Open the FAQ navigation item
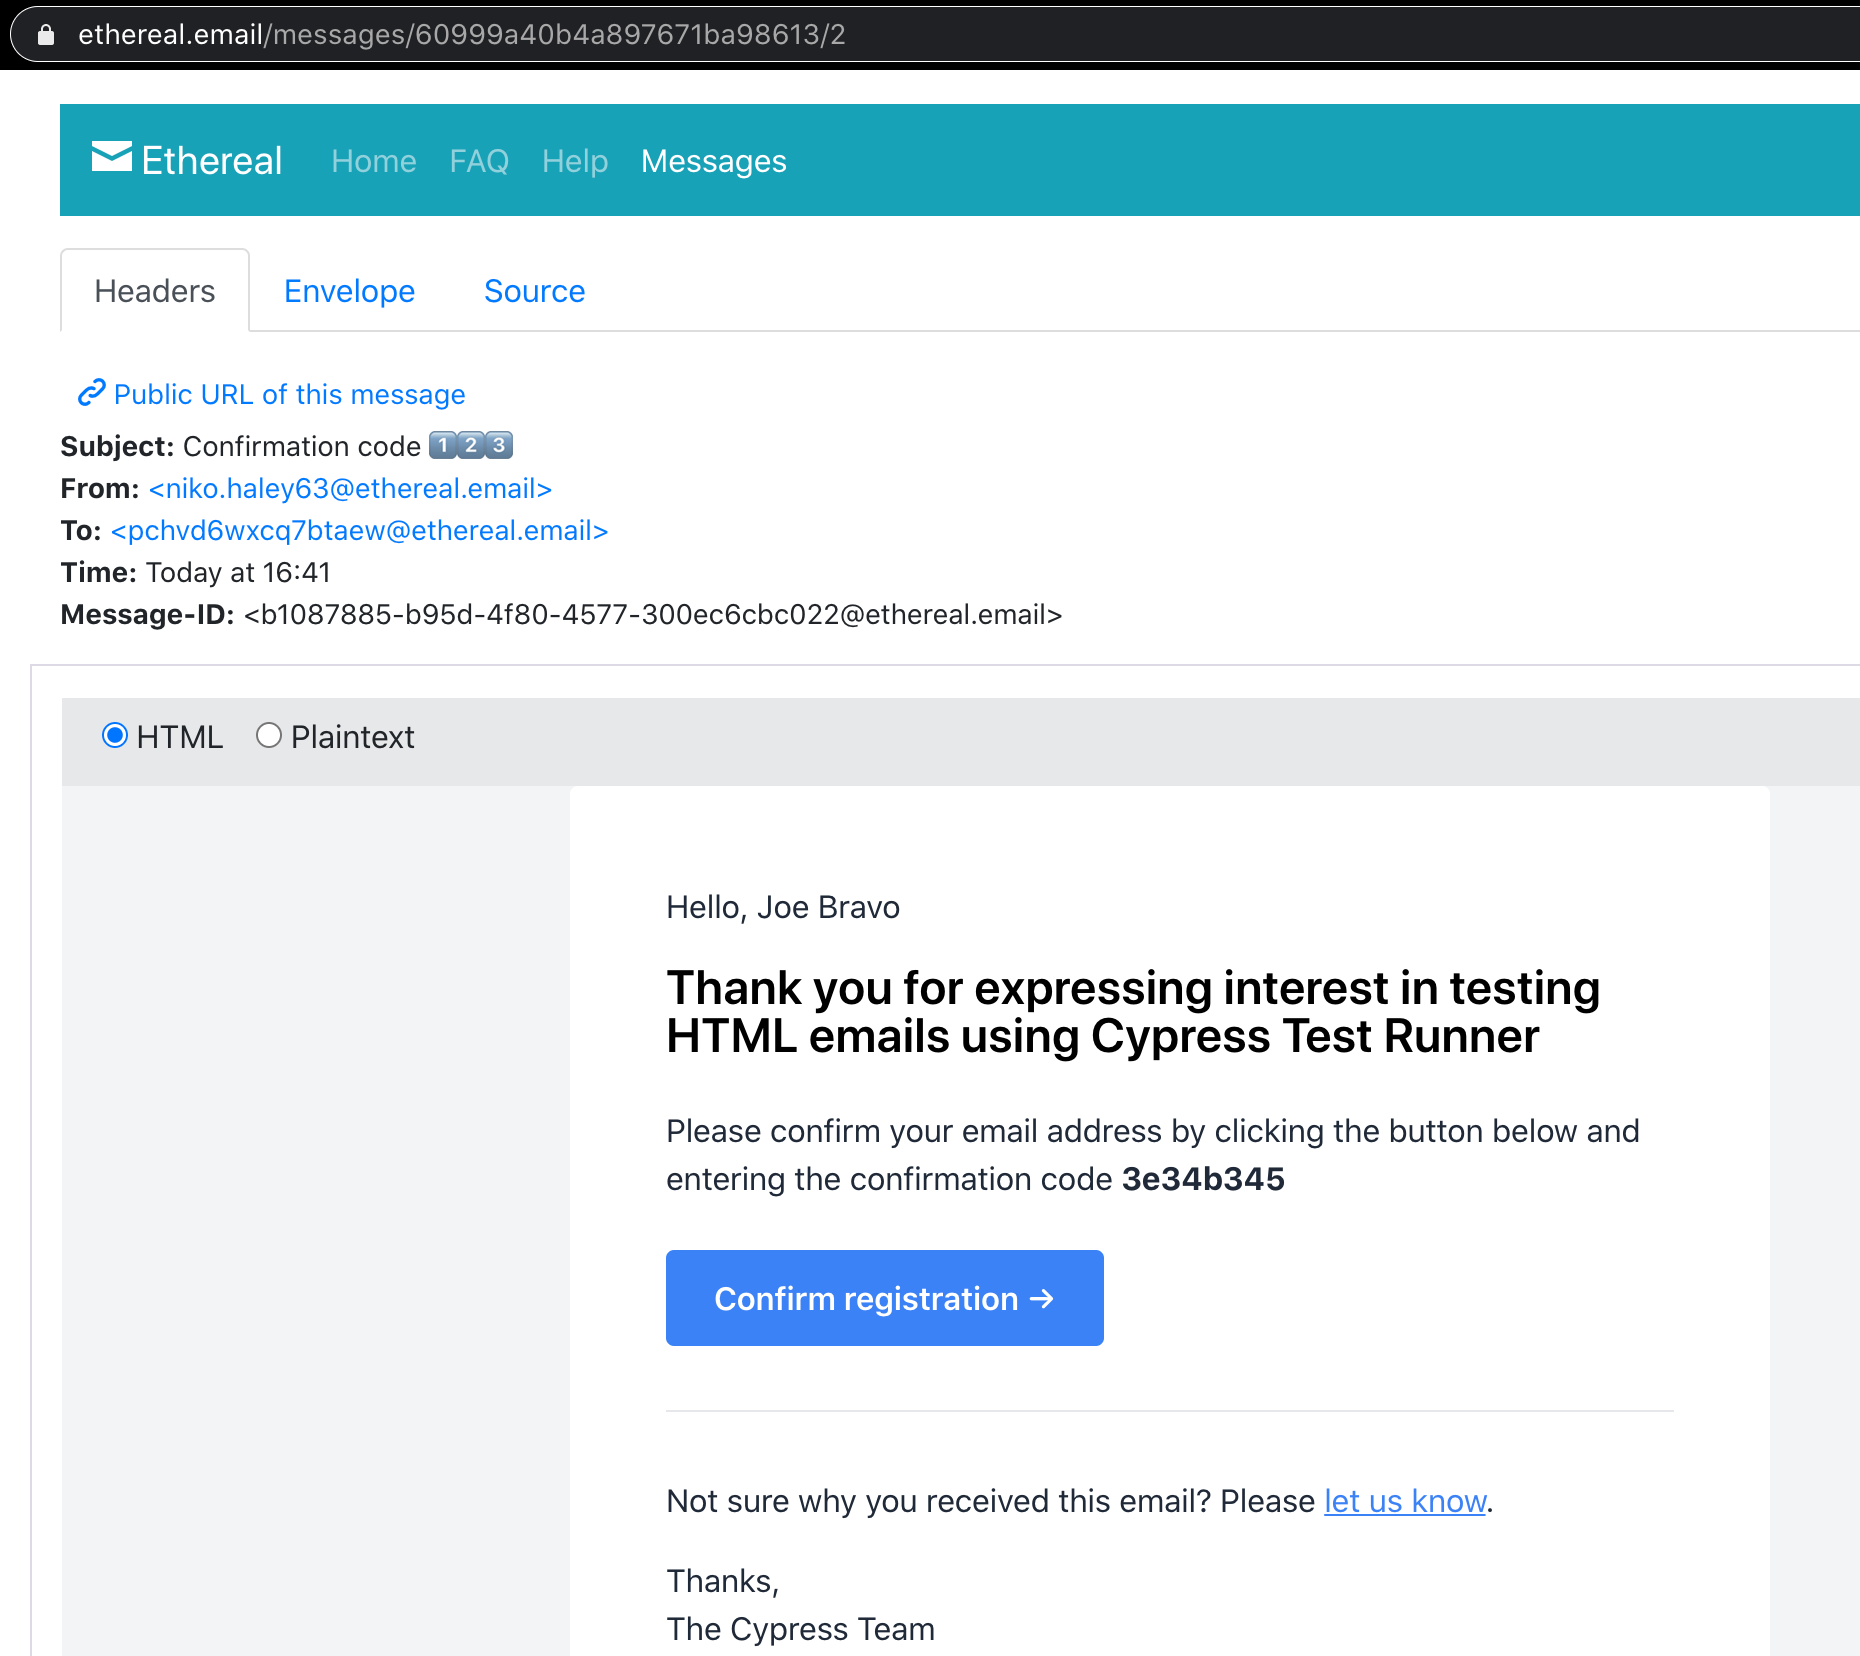This screenshot has height=1656, width=1860. coord(479,161)
